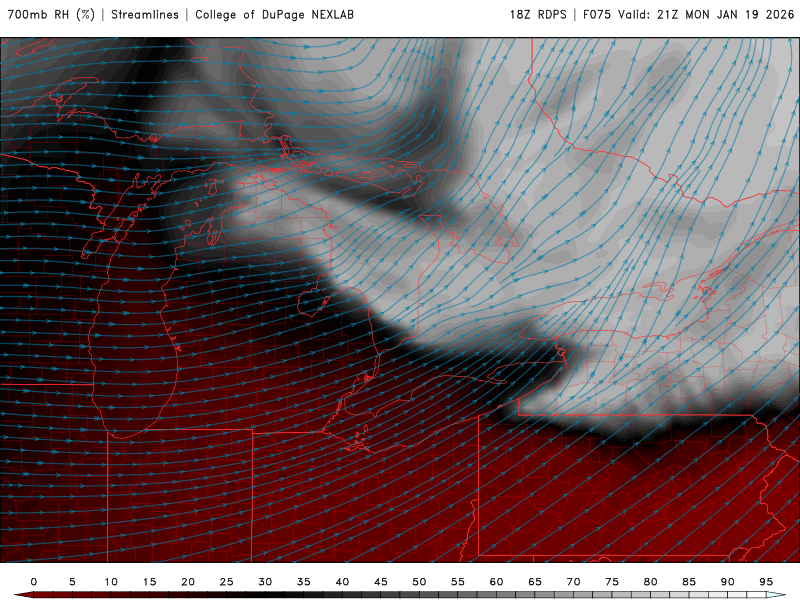Click the "F075" forecast hour text
The width and height of the screenshot is (800, 600).
pos(597,15)
